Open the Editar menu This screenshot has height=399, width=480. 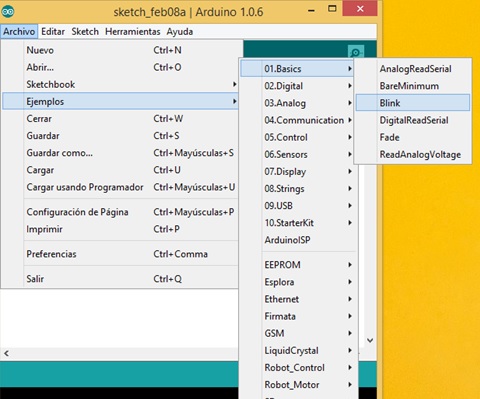[53, 32]
